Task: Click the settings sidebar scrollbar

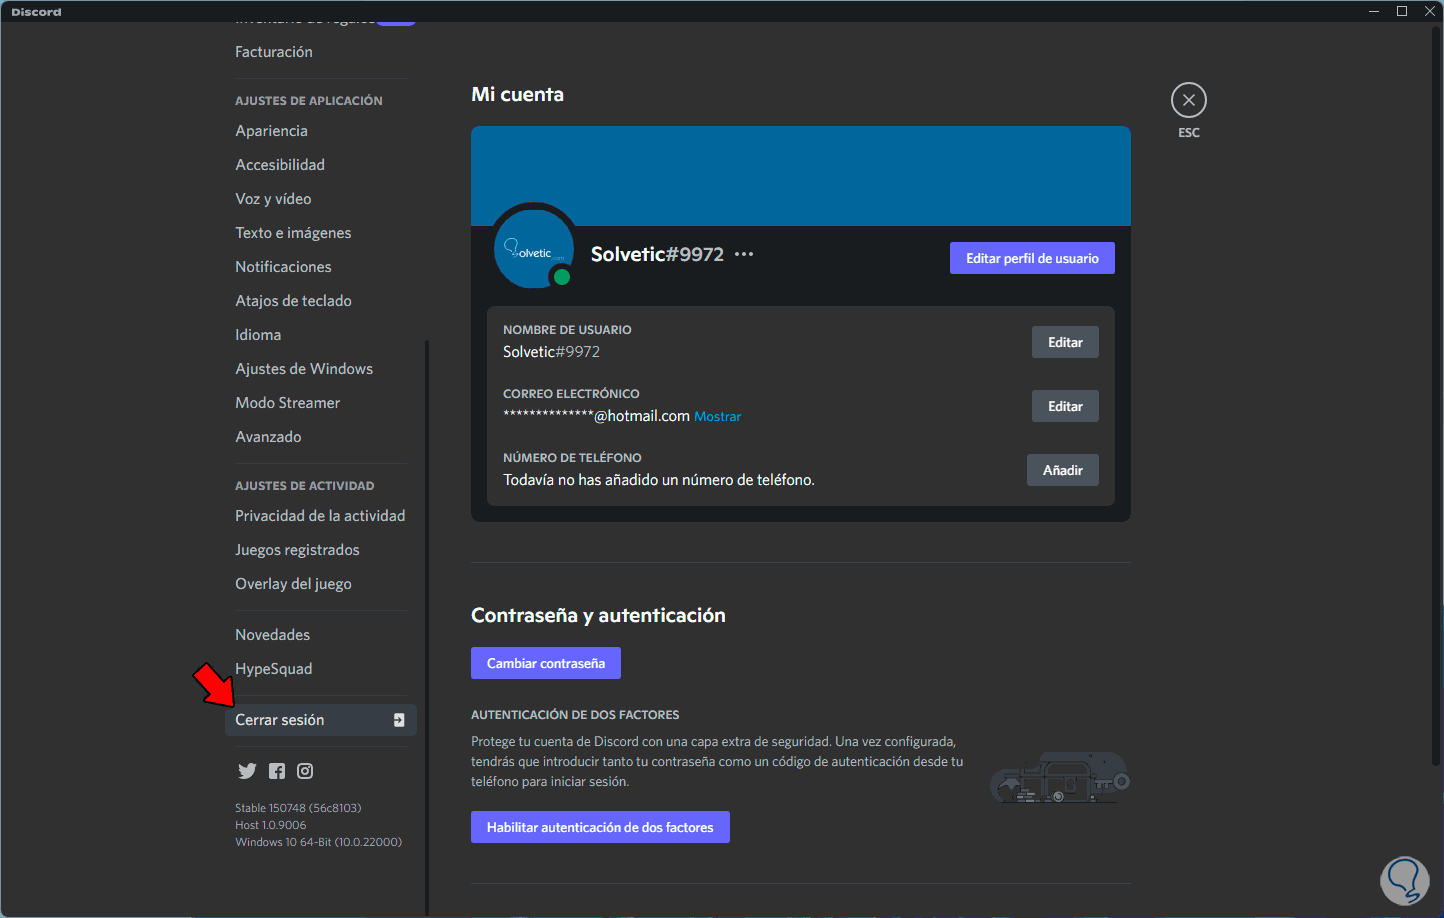Action: (427, 627)
